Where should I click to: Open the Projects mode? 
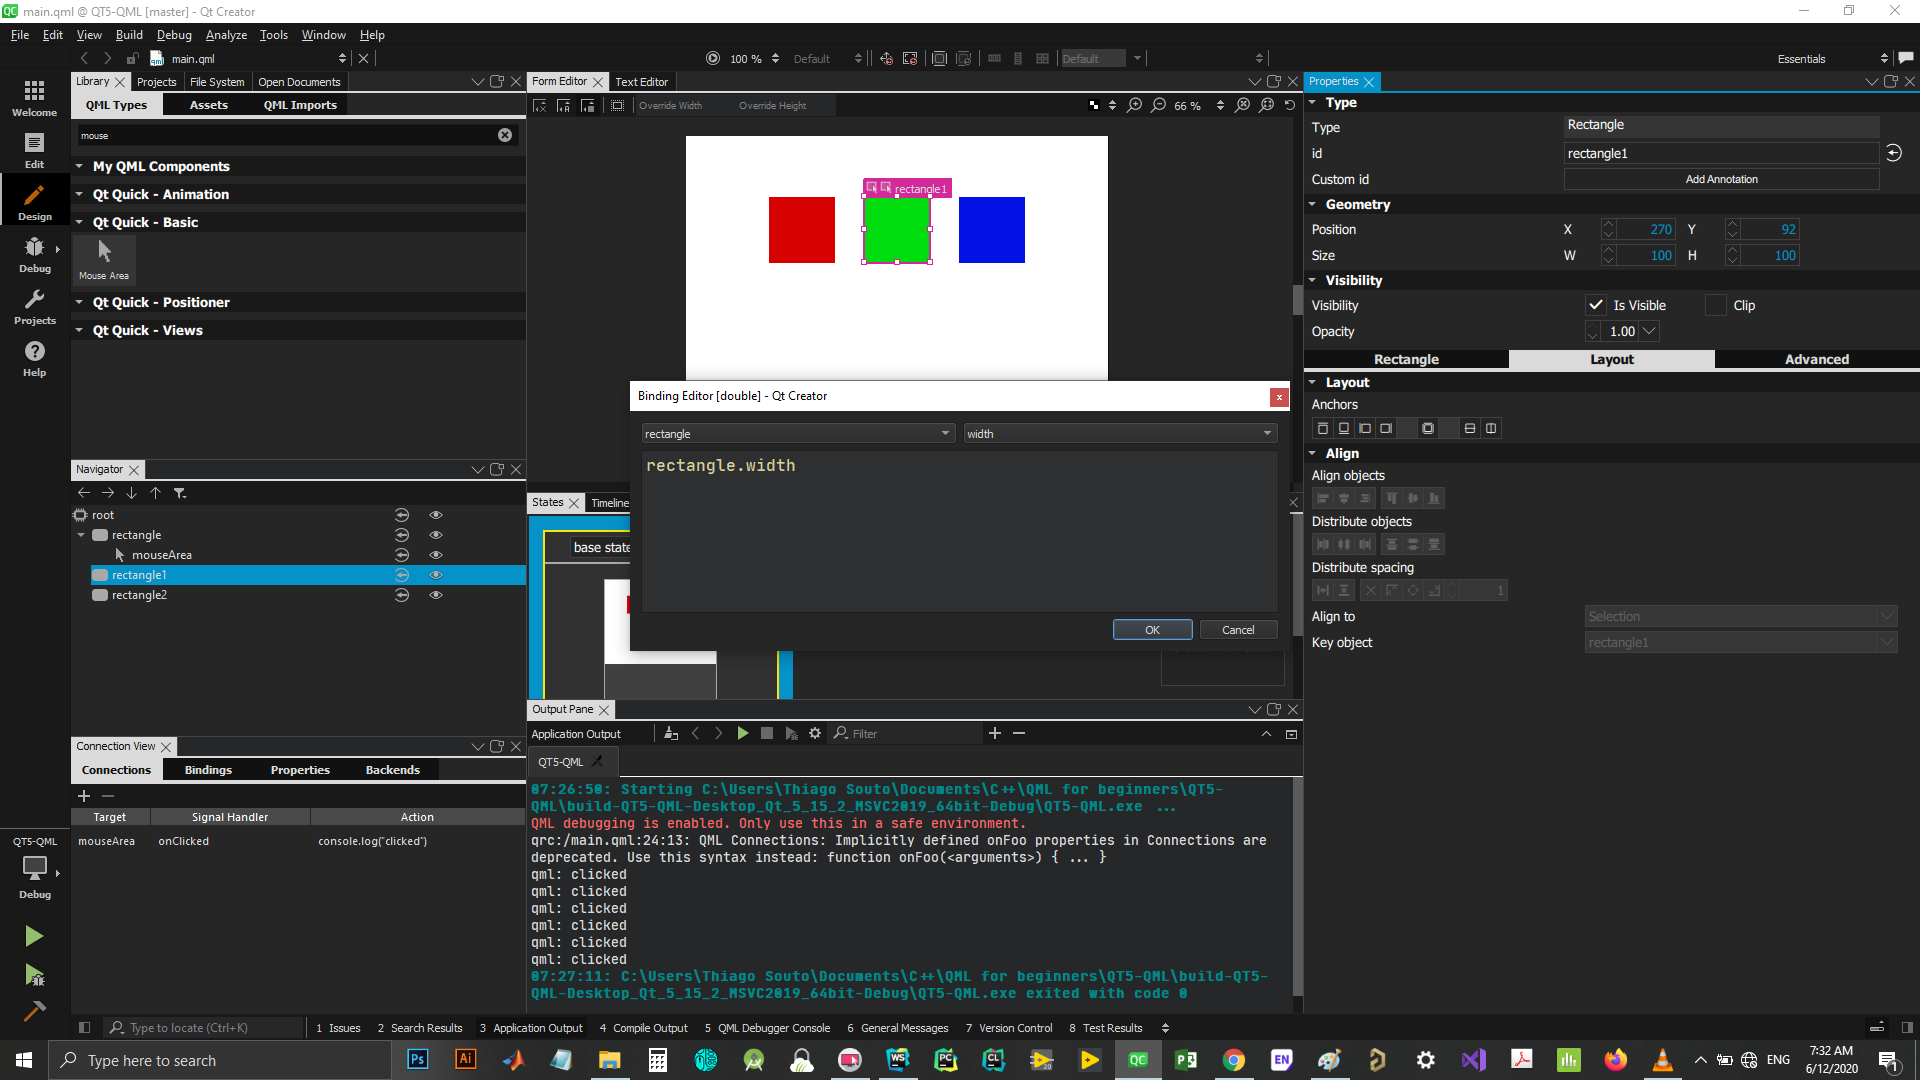pyautogui.click(x=34, y=306)
